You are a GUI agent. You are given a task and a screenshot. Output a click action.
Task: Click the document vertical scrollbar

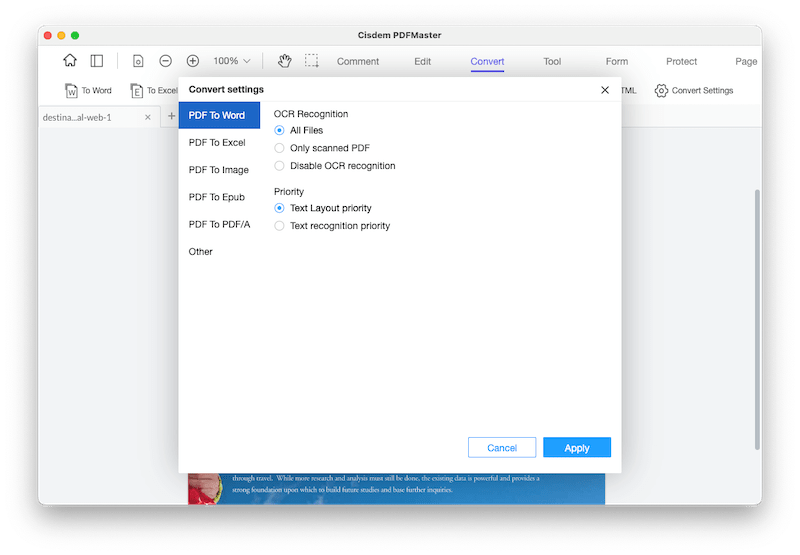757,319
